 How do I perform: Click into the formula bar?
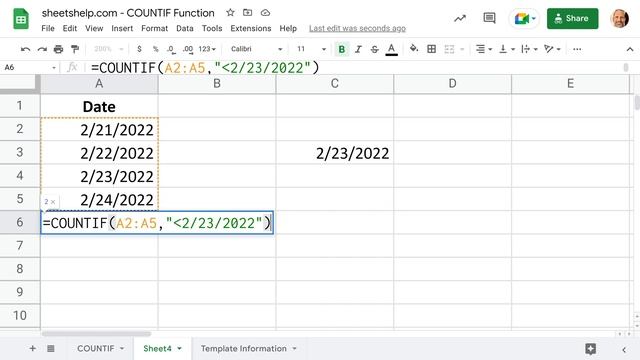(x=355, y=67)
